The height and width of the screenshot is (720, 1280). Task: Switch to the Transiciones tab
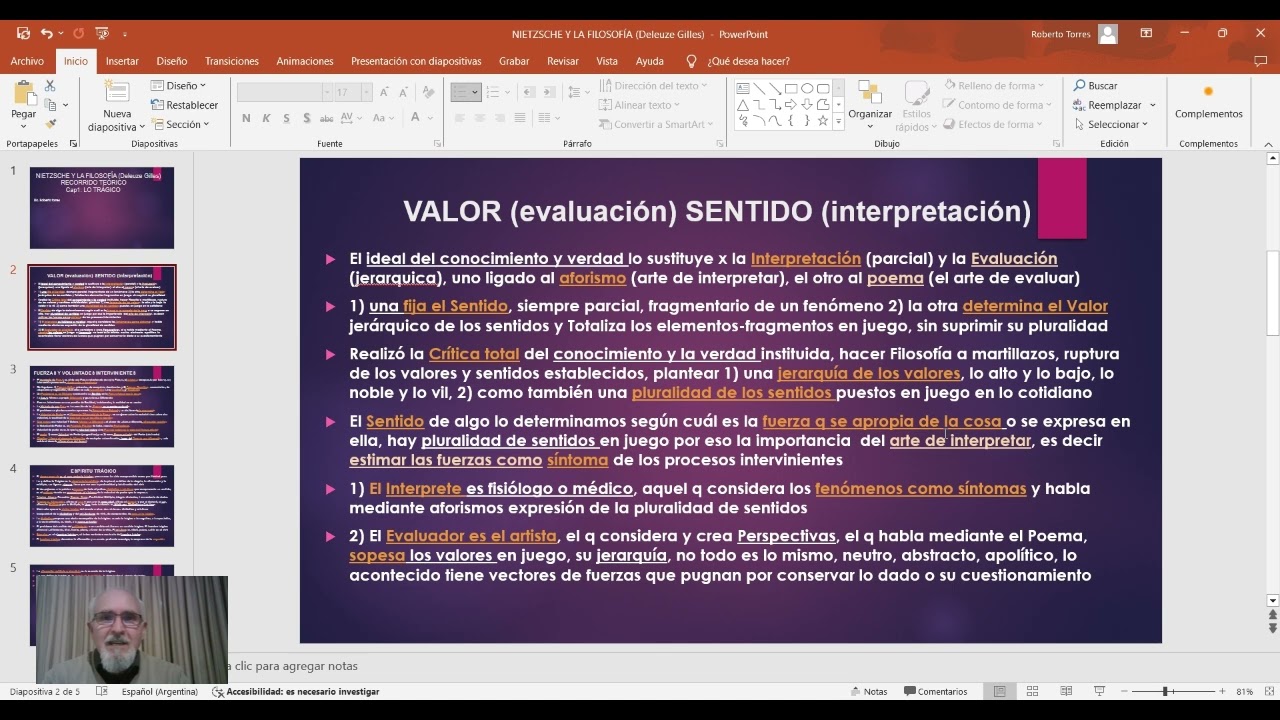232,61
